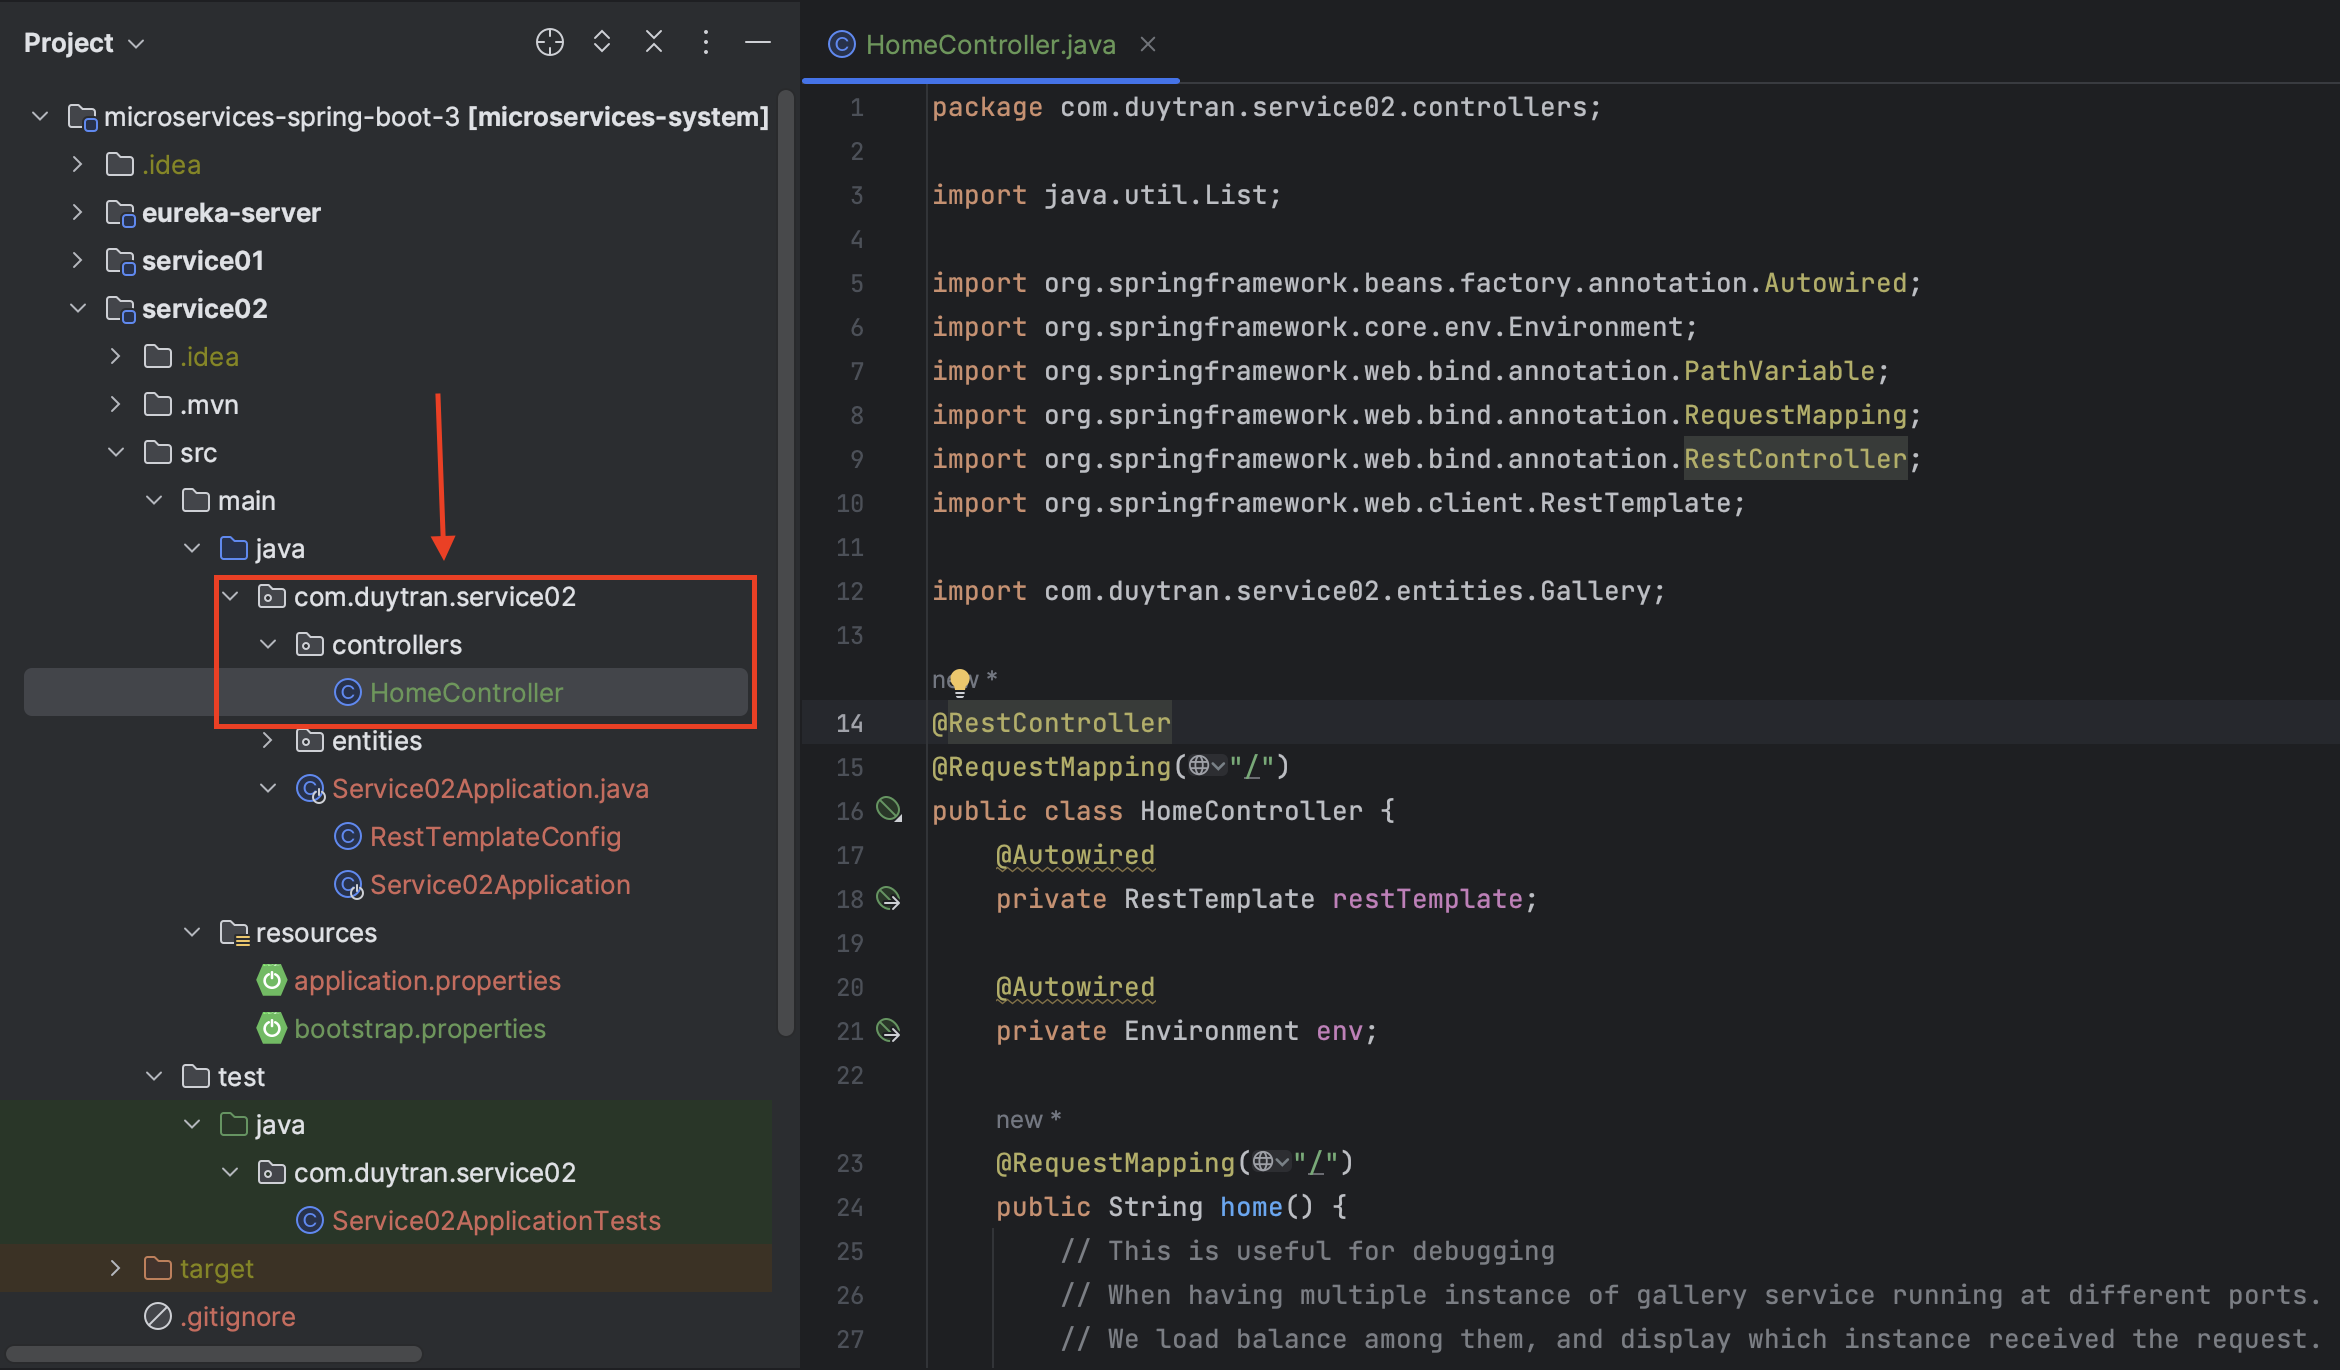Collapse the controllers package node

[268, 644]
